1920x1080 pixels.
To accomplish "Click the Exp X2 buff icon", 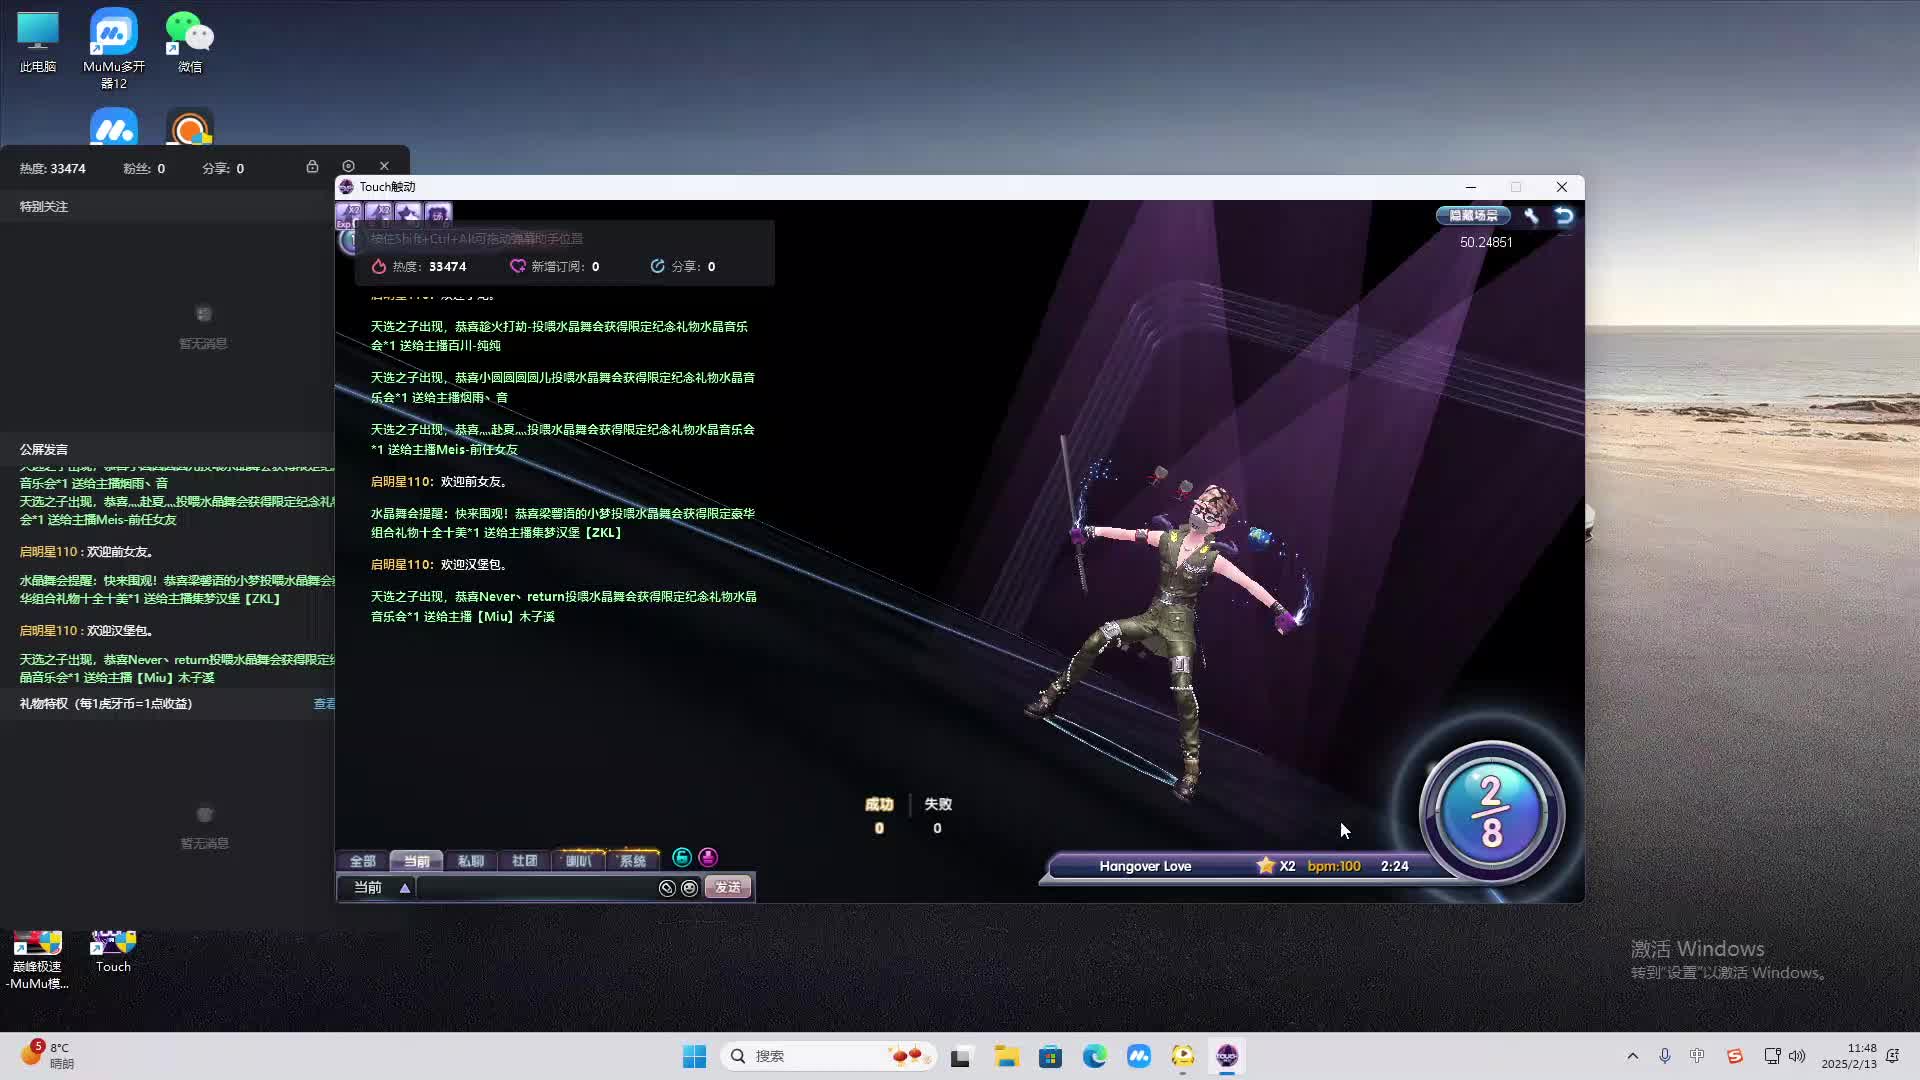I will click(x=349, y=213).
